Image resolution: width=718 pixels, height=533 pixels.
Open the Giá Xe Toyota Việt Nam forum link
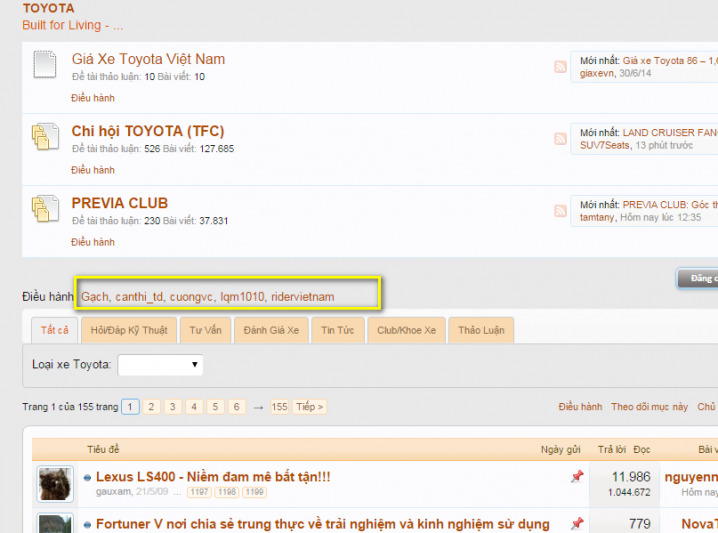pyautogui.click(x=148, y=59)
